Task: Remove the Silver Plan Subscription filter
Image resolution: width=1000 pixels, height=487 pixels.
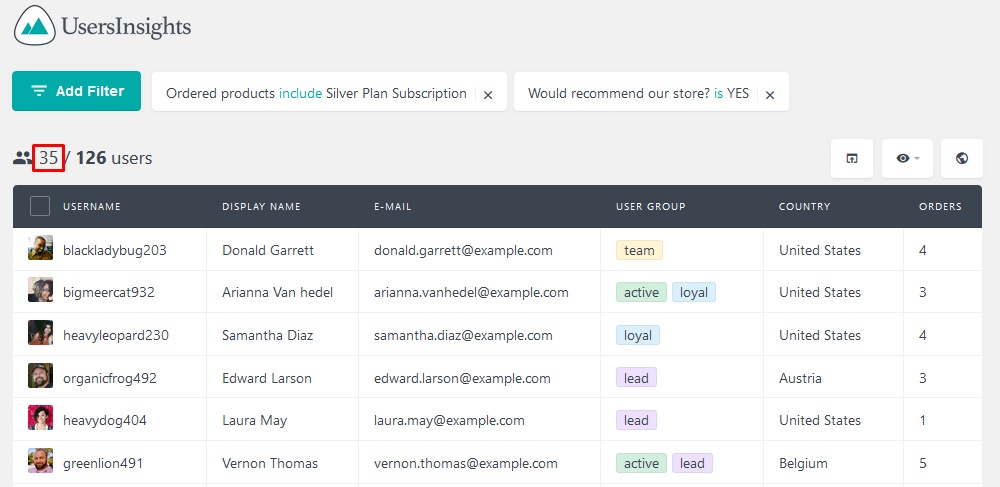Action: (488, 94)
